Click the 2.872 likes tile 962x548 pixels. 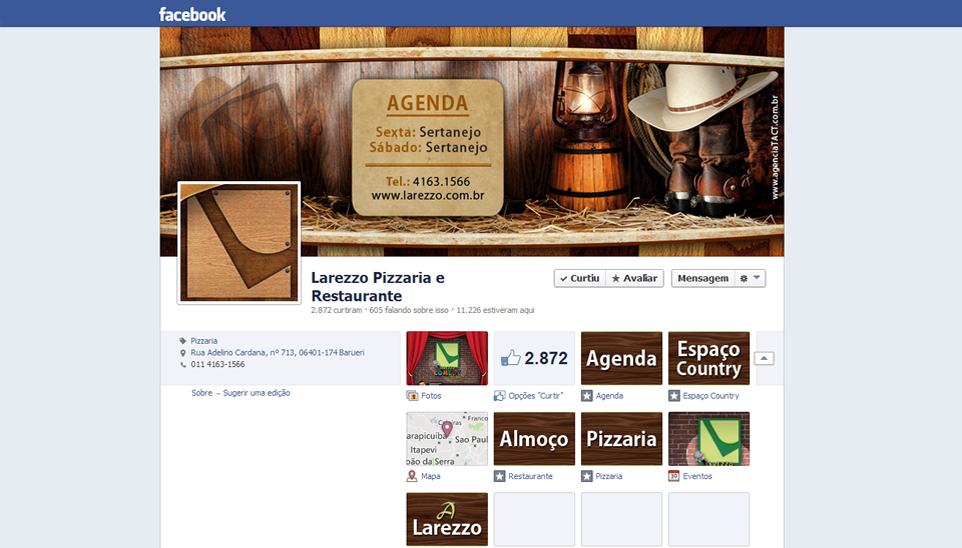[x=534, y=358]
